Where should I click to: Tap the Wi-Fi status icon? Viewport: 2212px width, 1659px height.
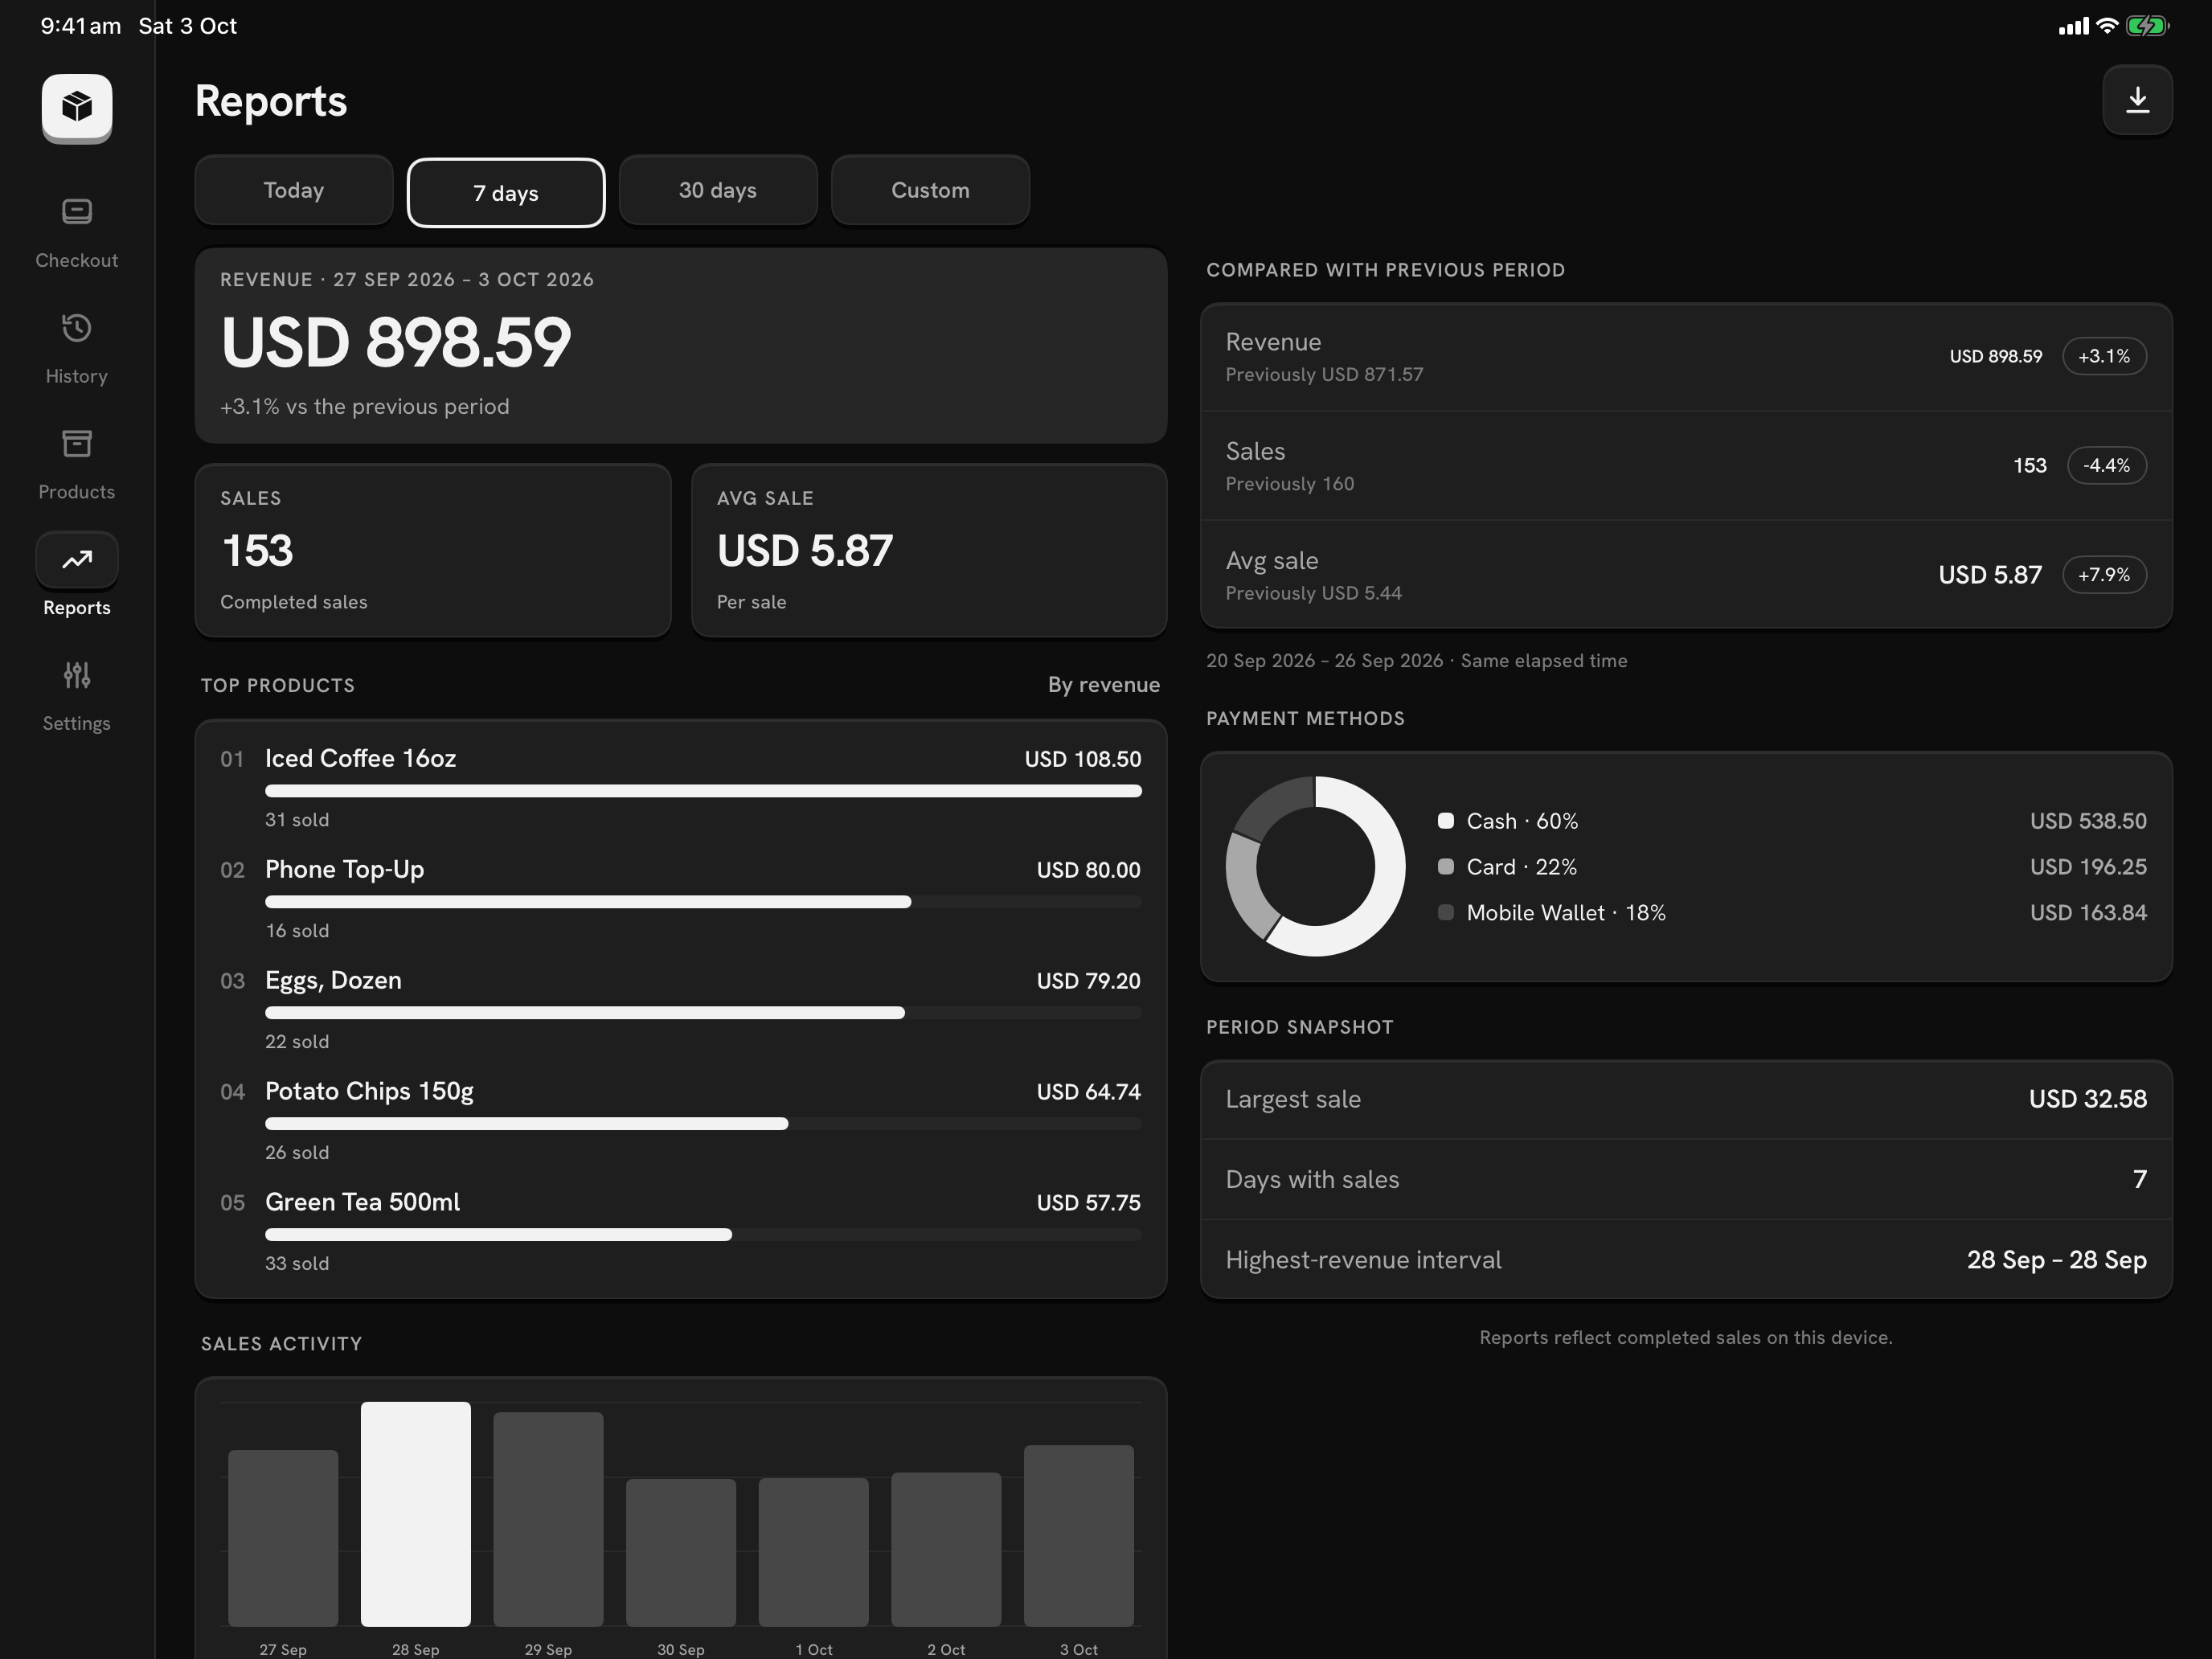coord(2107,26)
